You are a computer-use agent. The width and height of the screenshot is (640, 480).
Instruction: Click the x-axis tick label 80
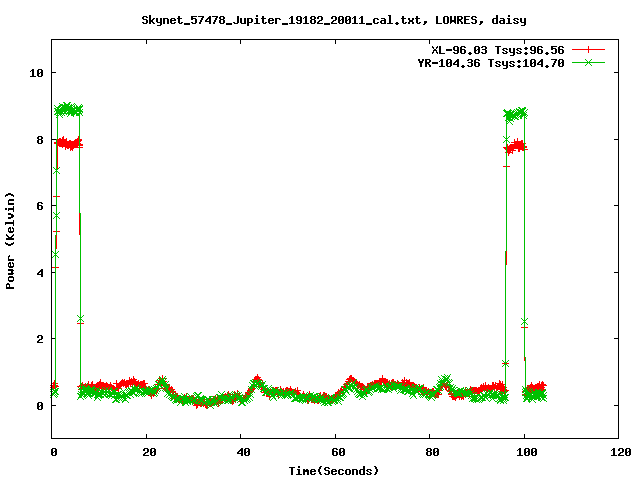[x=433, y=452]
